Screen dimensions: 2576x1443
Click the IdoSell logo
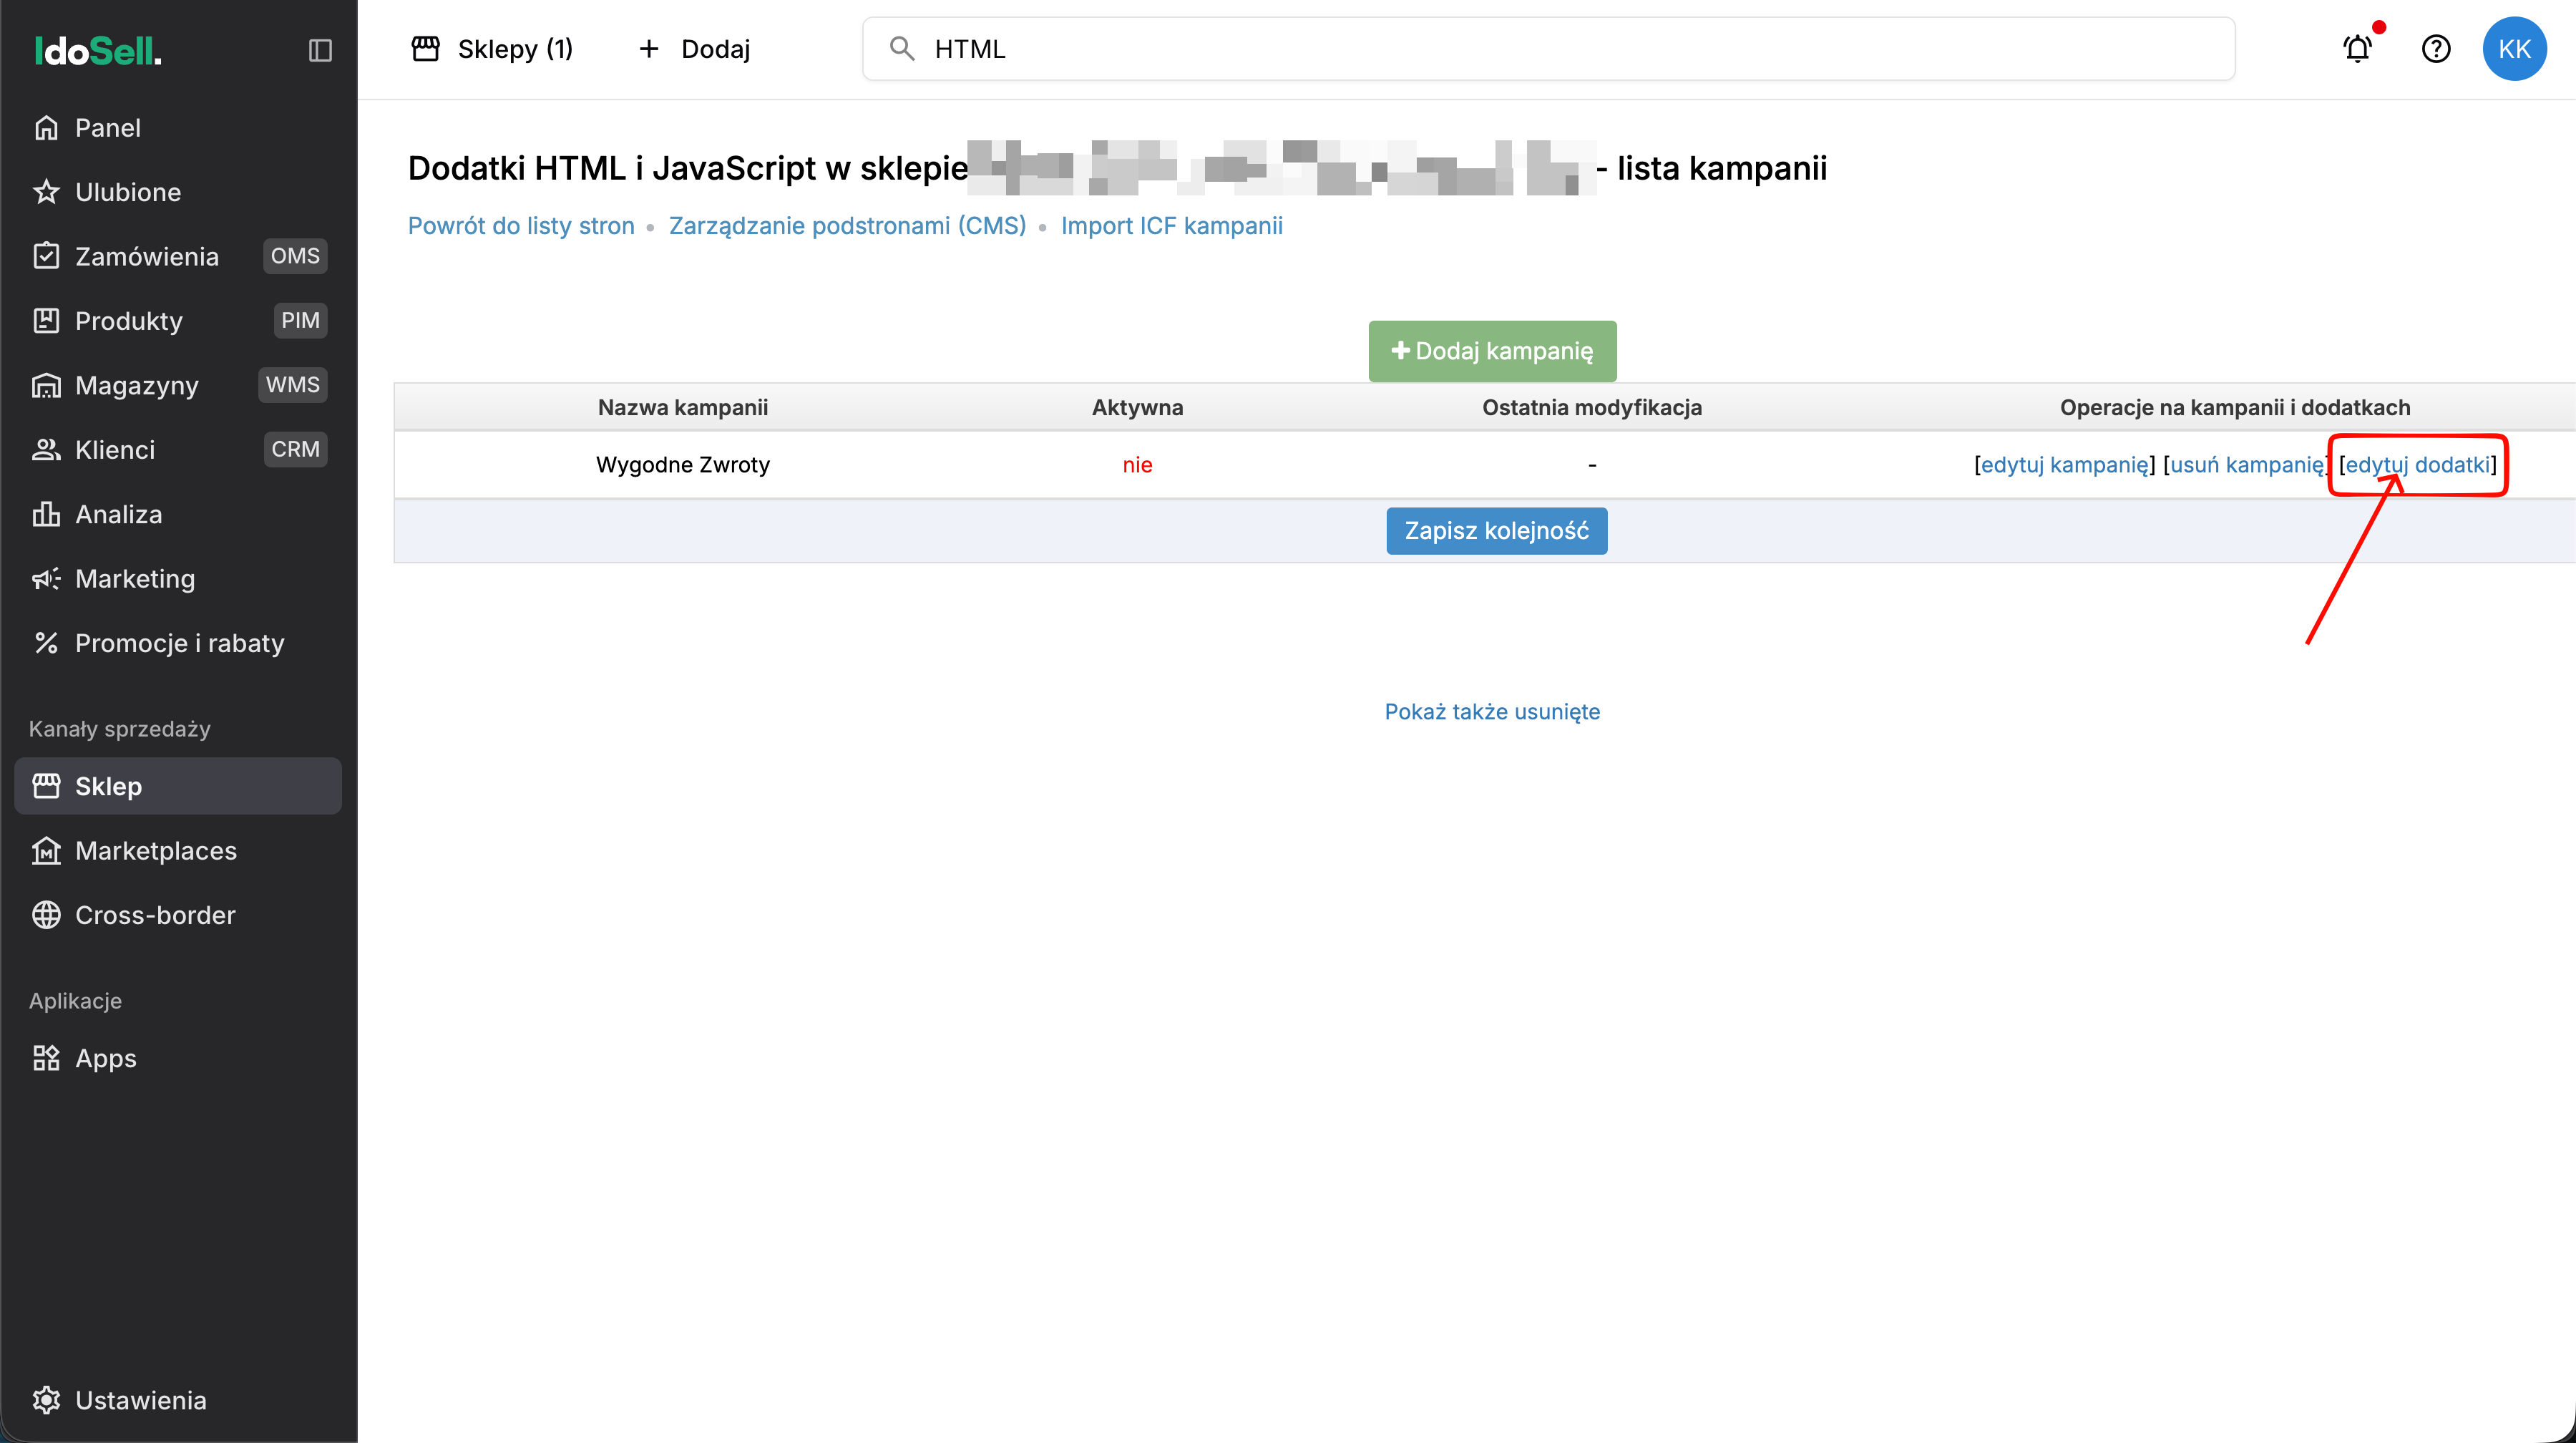pyautogui.click(x=98, y=50)
